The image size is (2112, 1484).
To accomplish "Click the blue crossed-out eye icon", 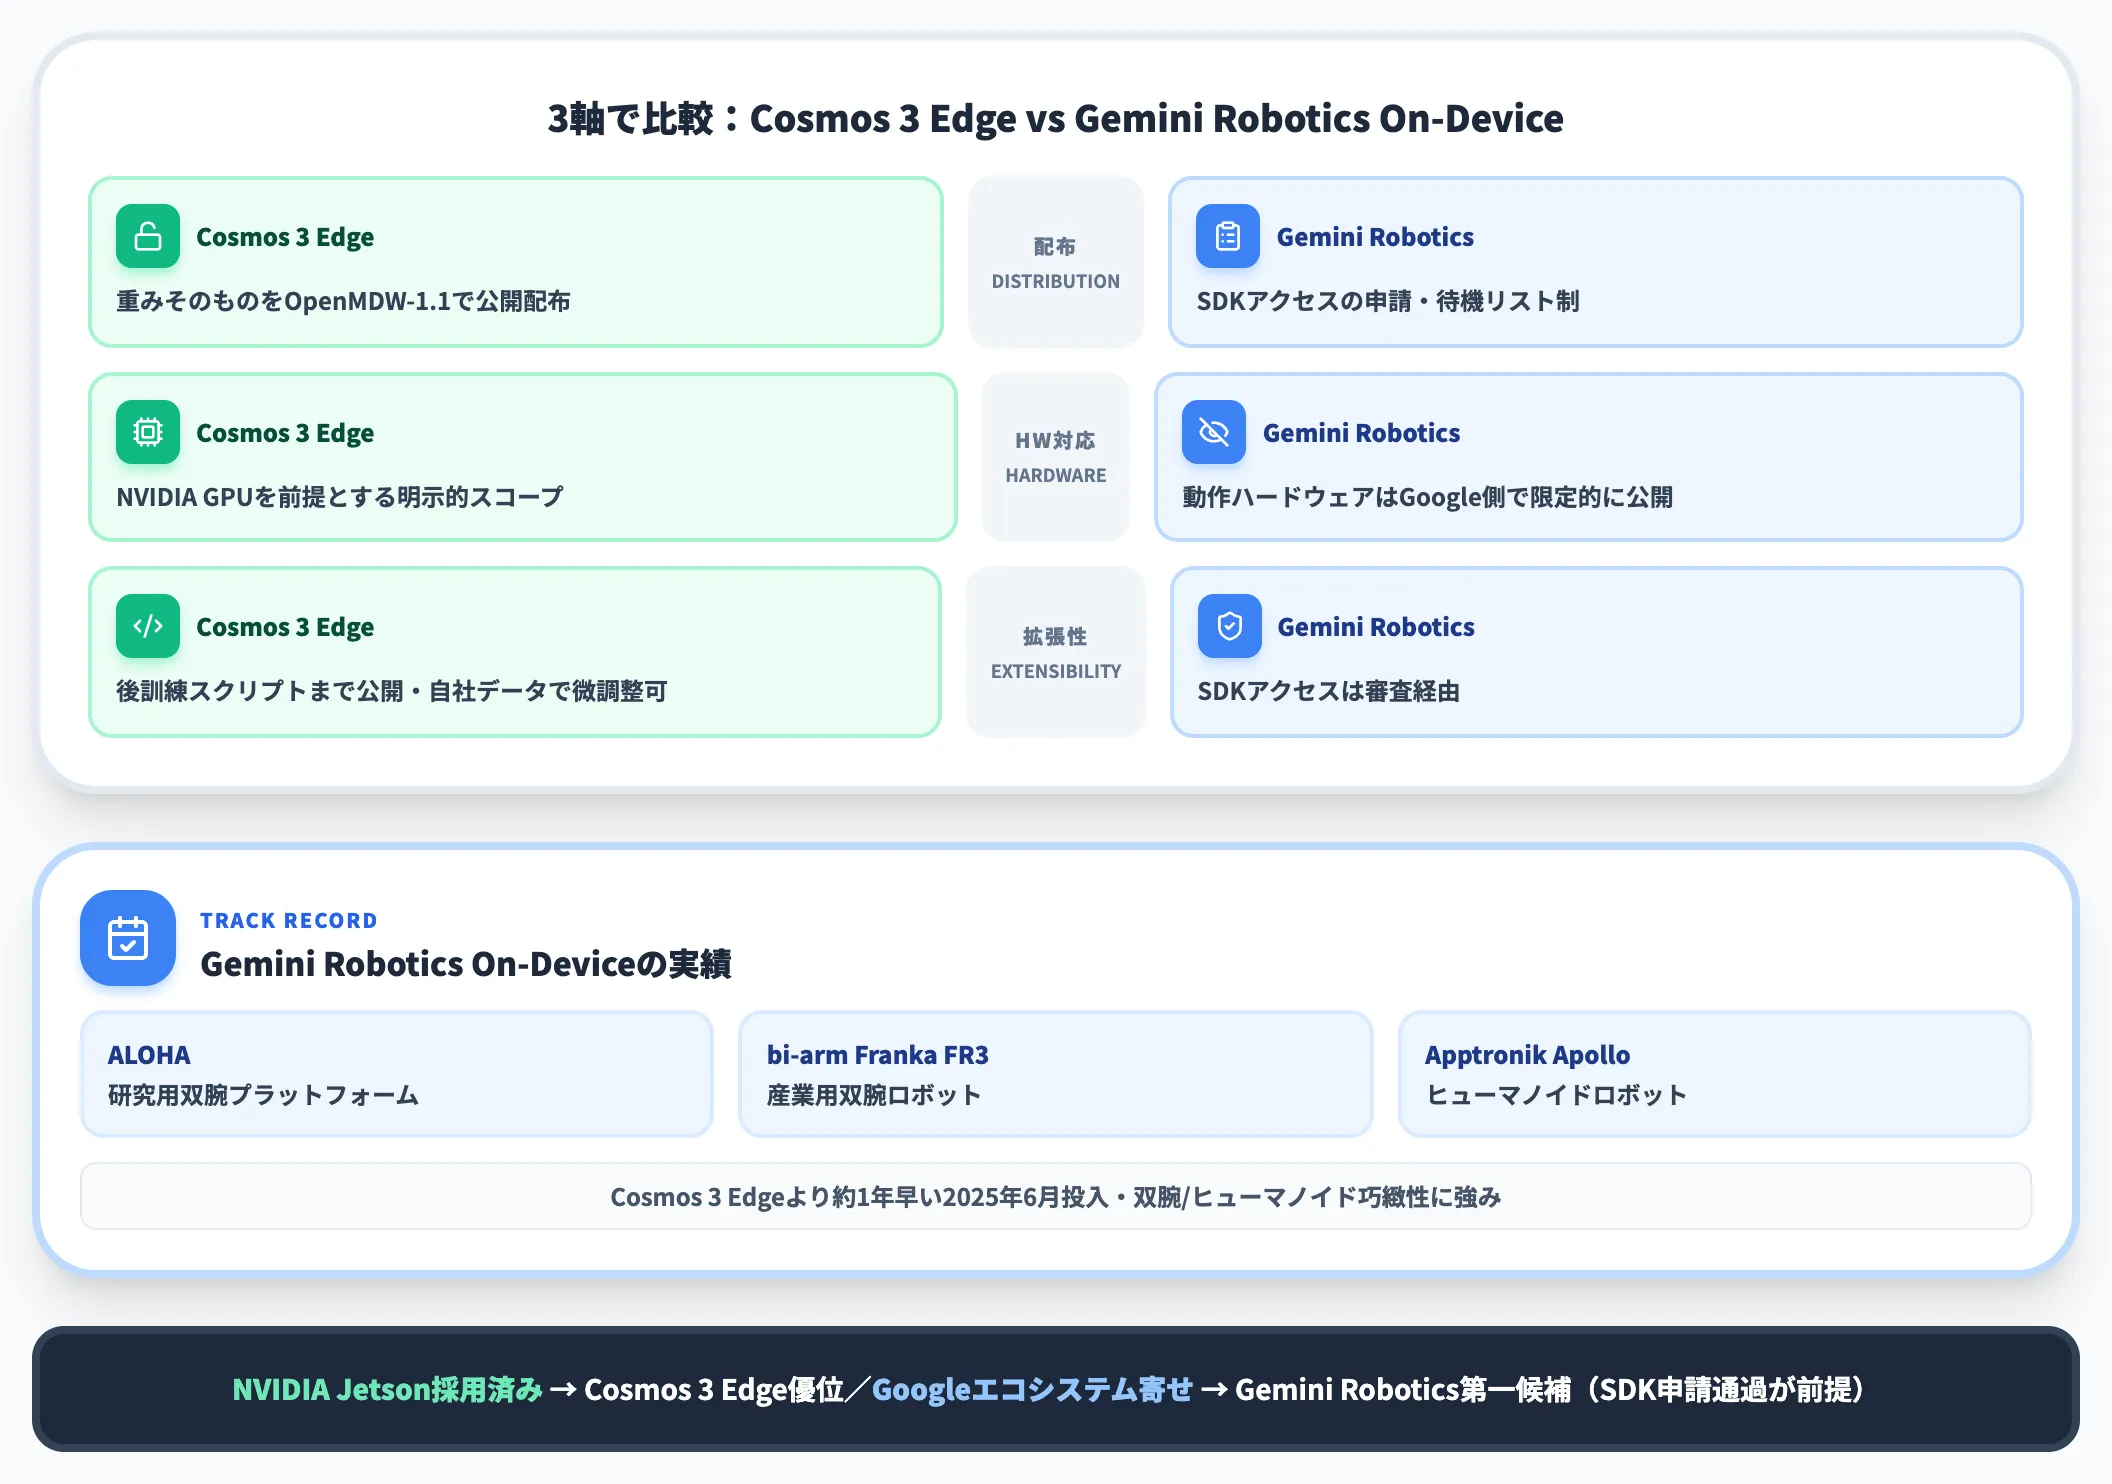I will coord(1214,432).
